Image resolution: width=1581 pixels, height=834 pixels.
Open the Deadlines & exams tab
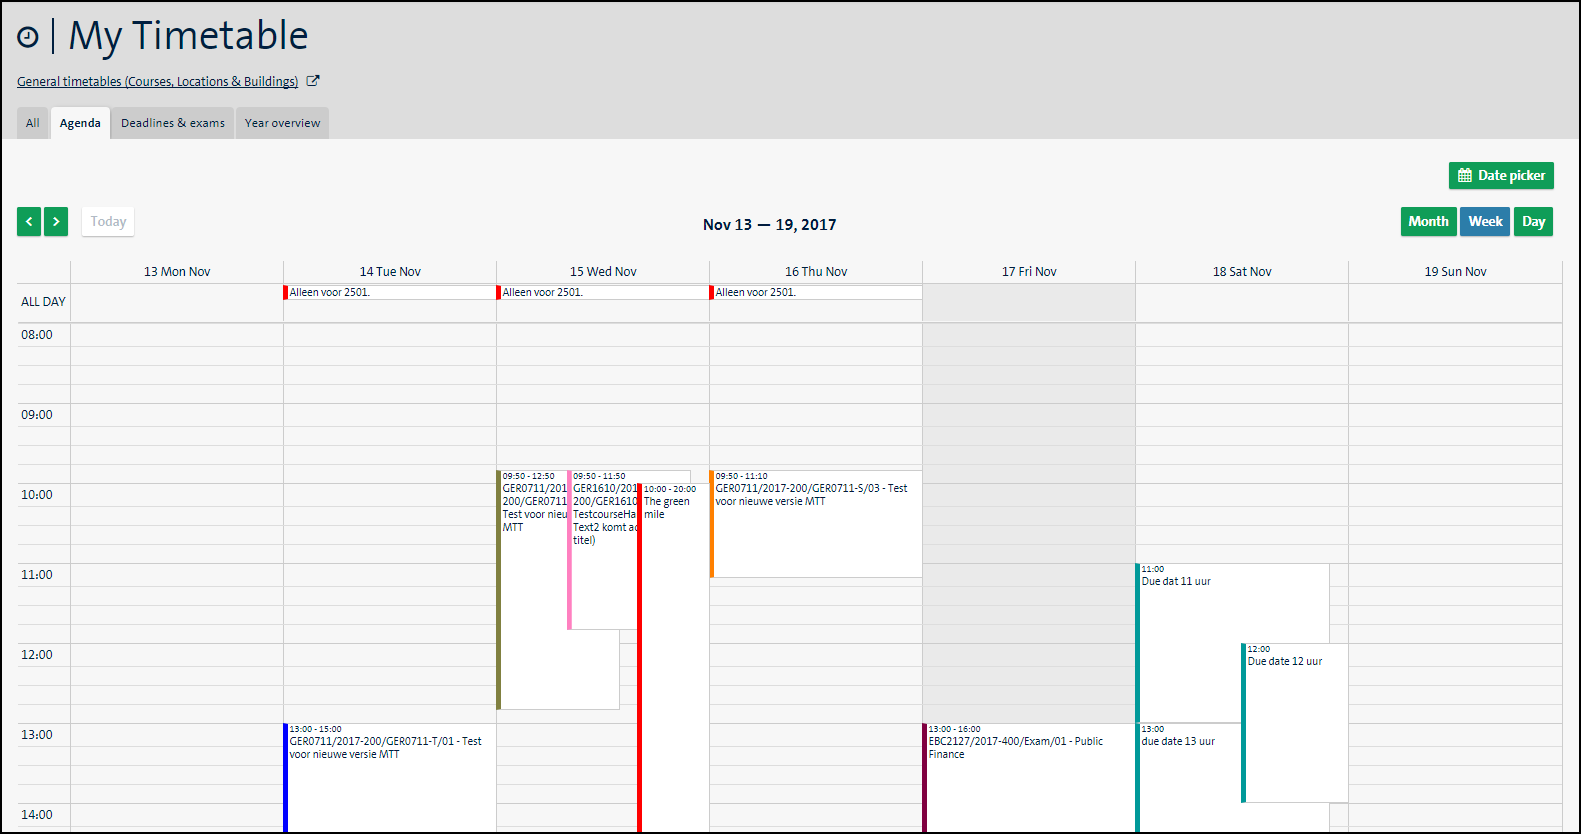(173, 123)
